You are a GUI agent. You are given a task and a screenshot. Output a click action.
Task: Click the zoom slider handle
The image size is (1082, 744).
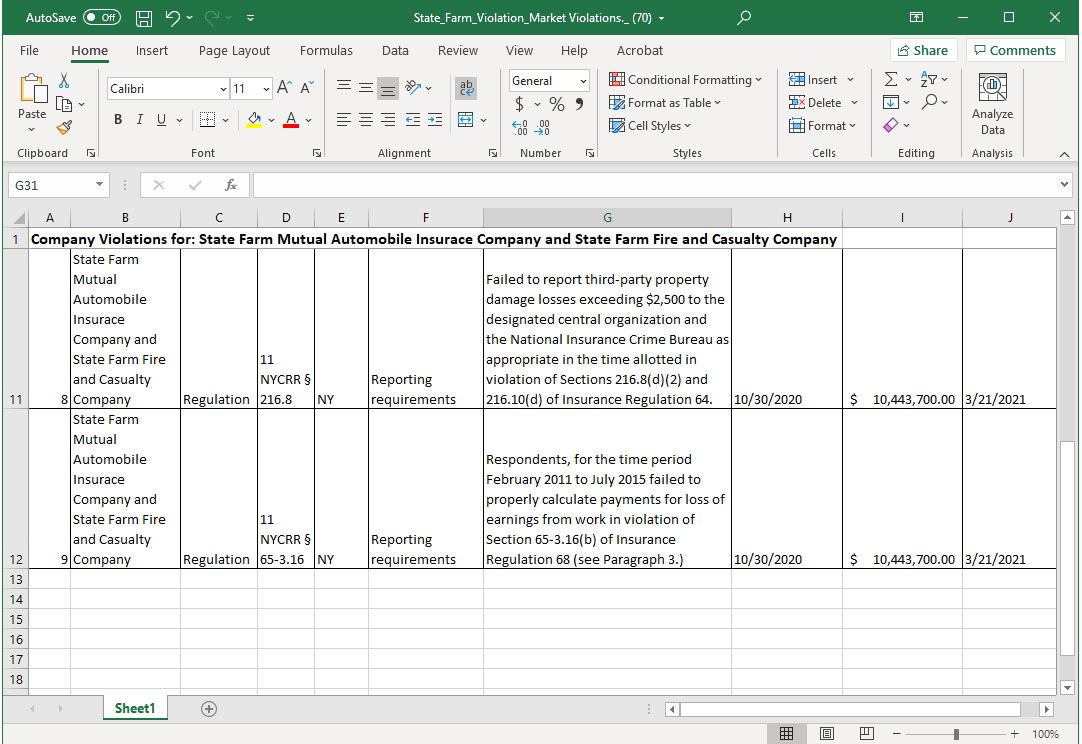(x=956, y=734)
